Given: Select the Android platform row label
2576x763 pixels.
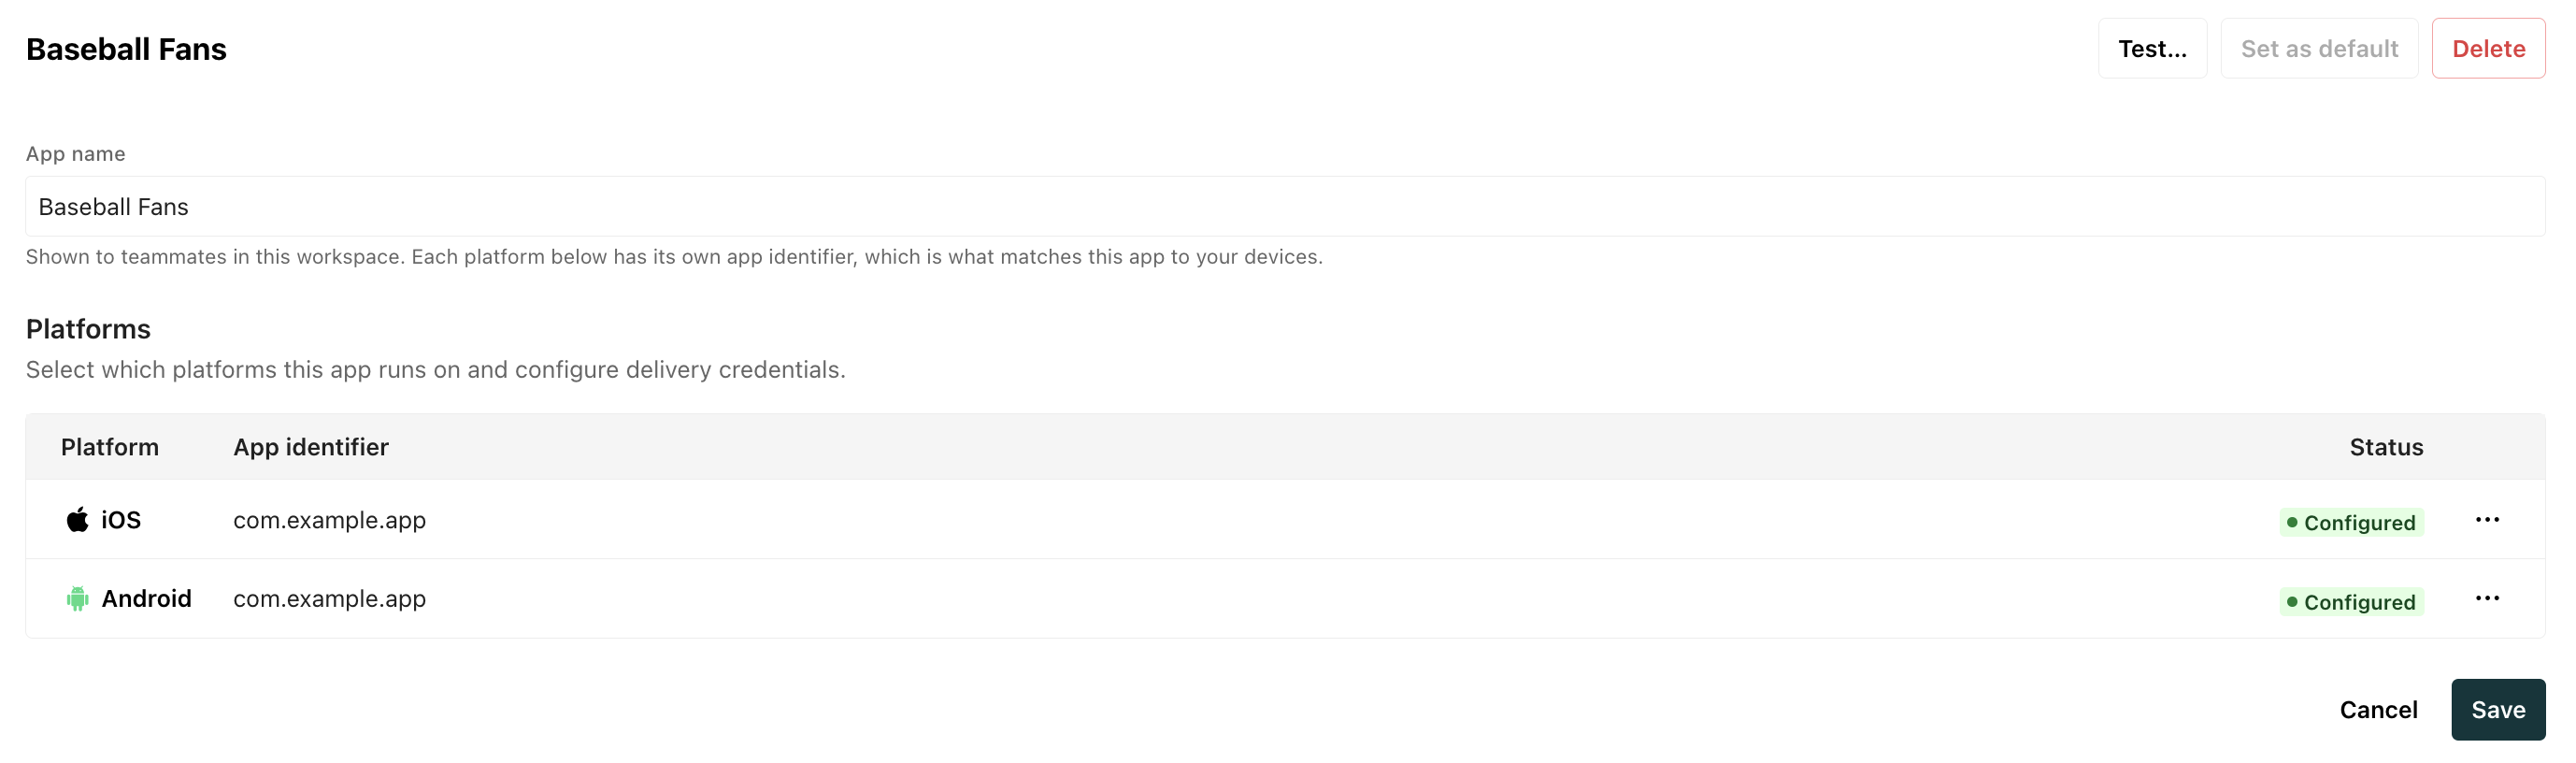Looking at the screenshot, I should pos(146,598).
